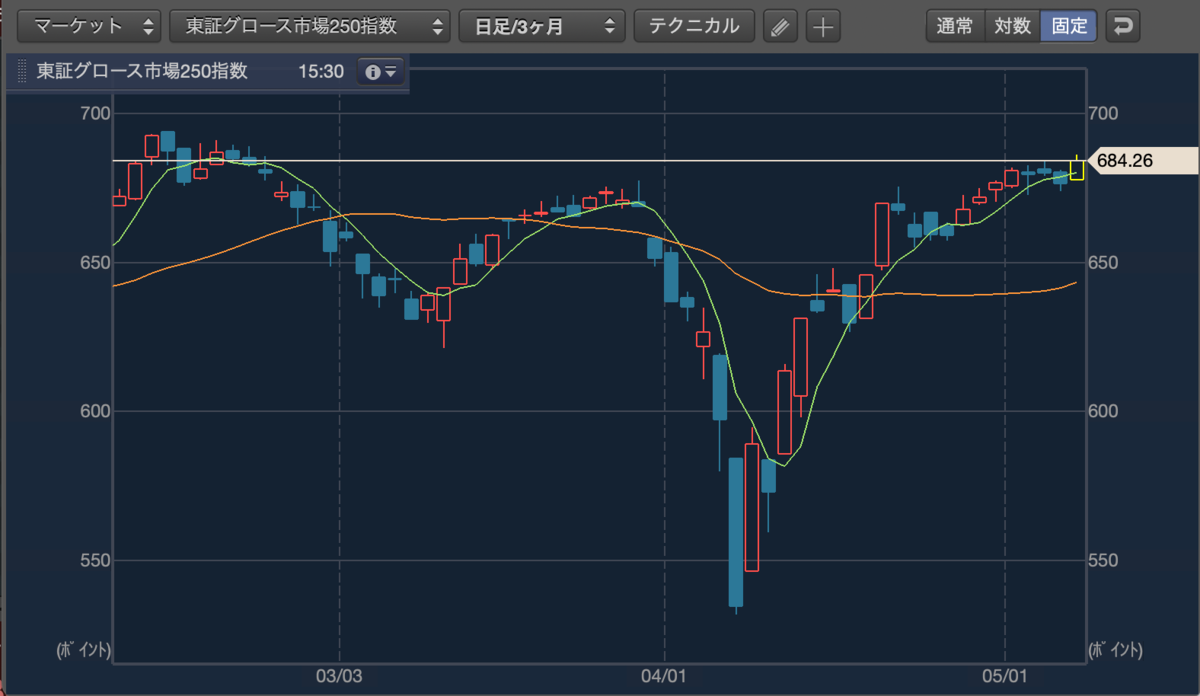Open the info dropdown beside 15:30
Viewport: 1200px width, 696px height.
coord(382,72)
